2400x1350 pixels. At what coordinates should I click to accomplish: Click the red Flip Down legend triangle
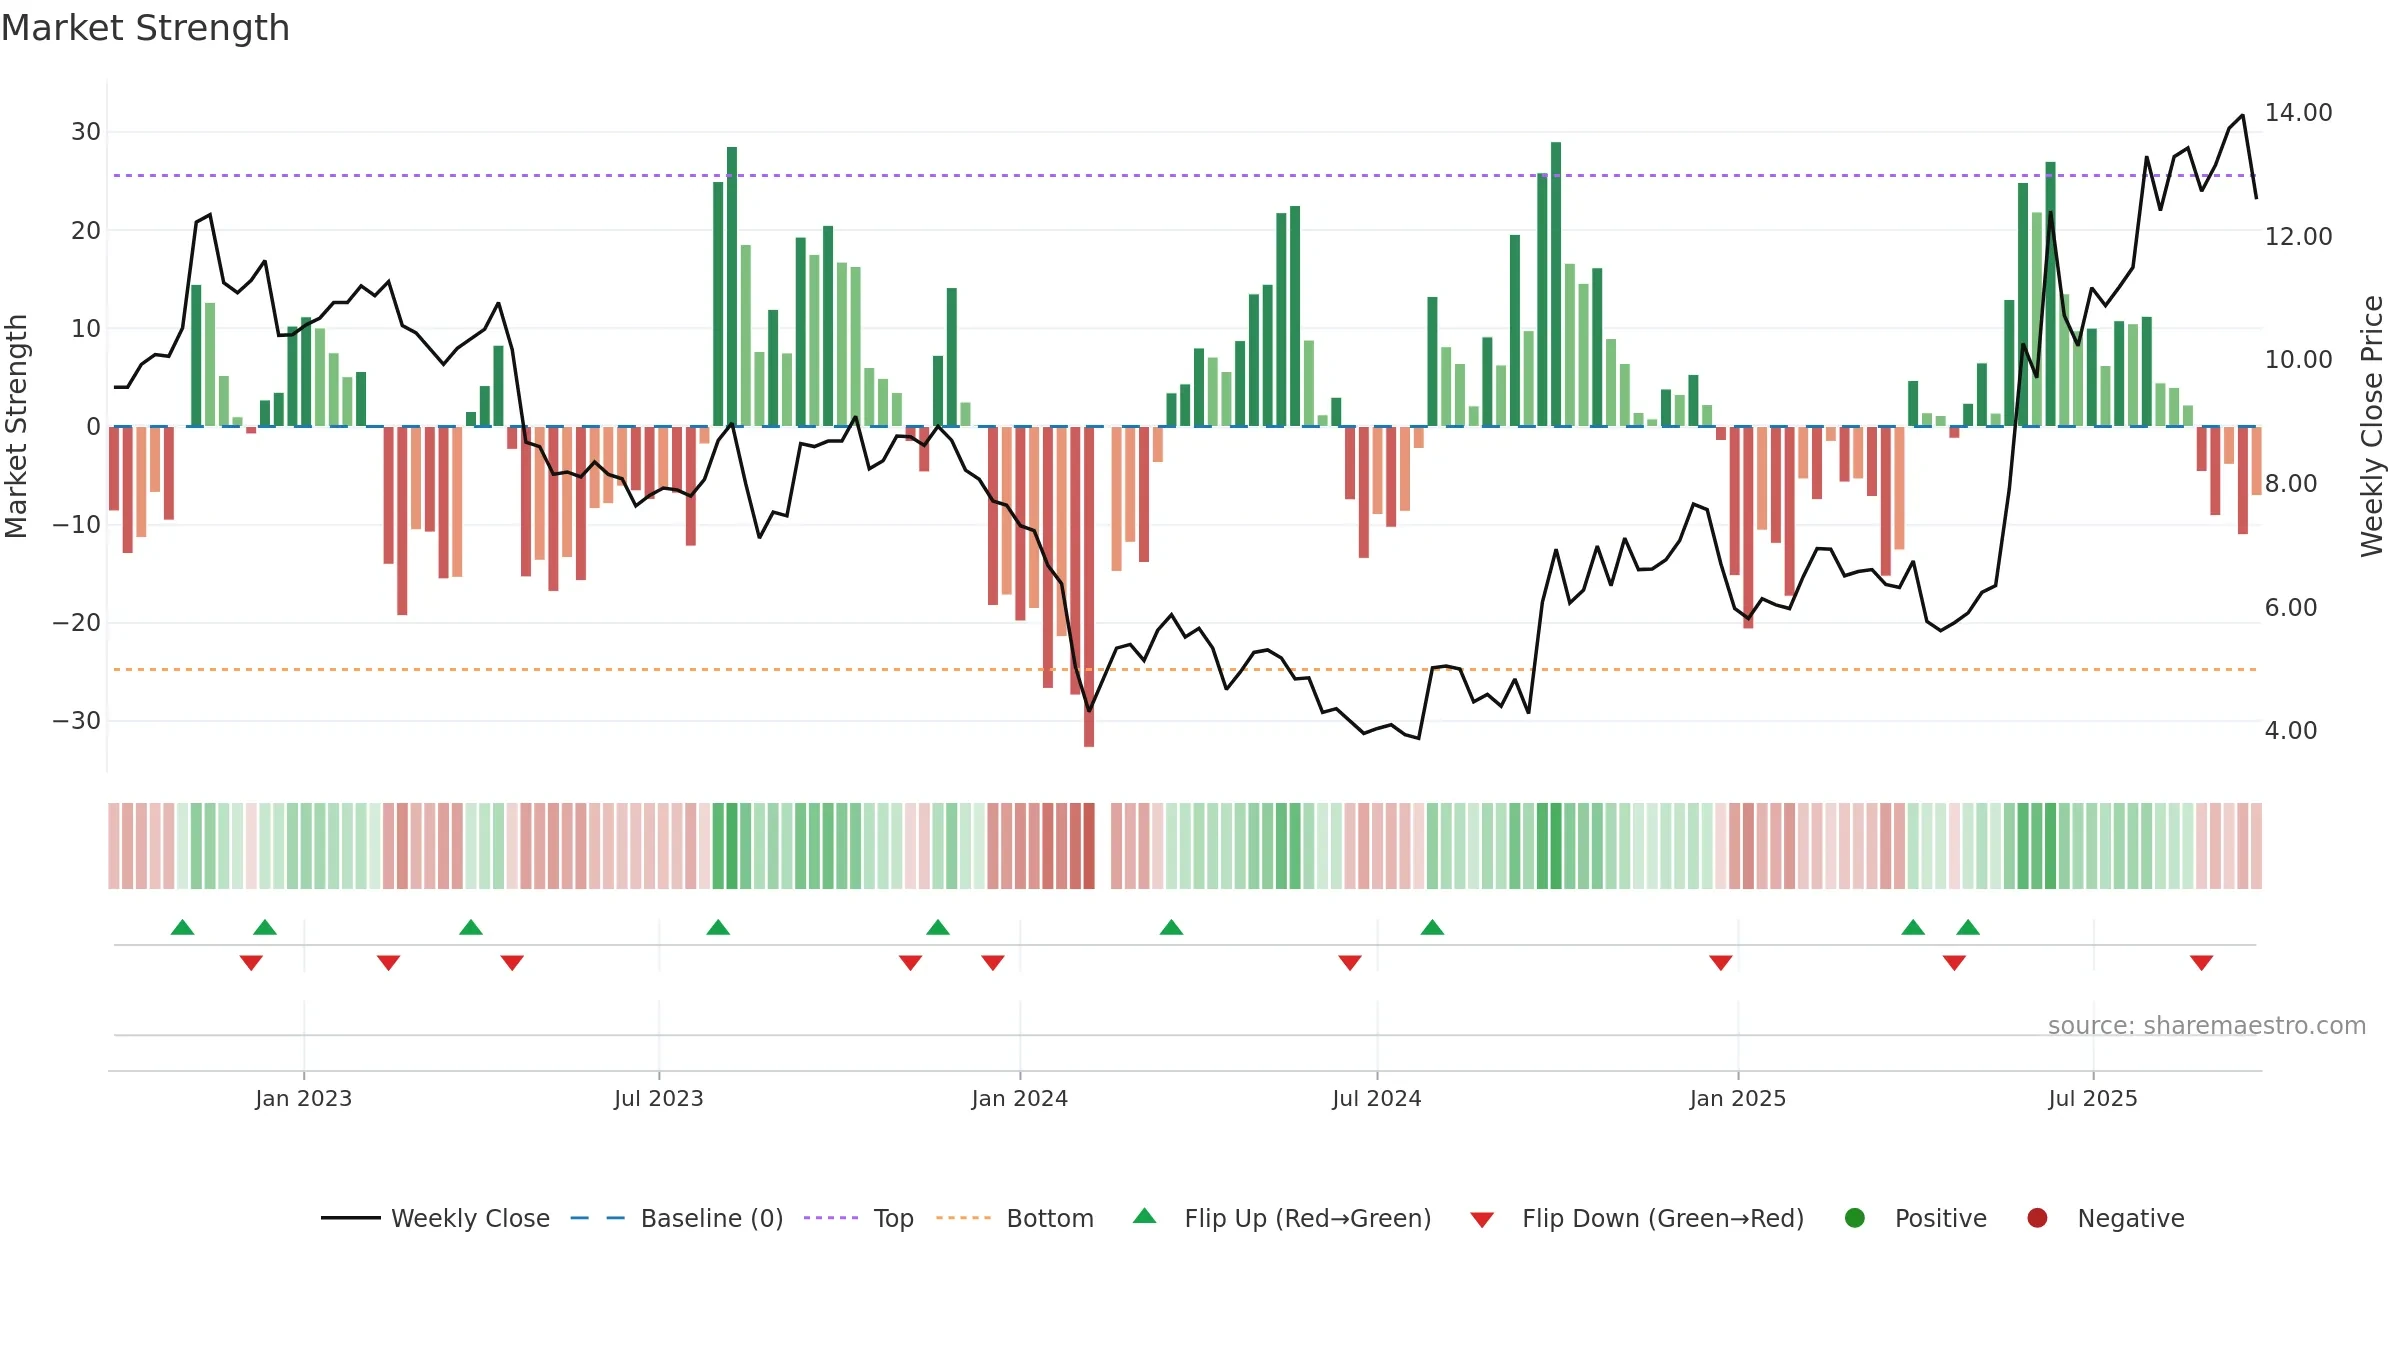point(1482,1220)
